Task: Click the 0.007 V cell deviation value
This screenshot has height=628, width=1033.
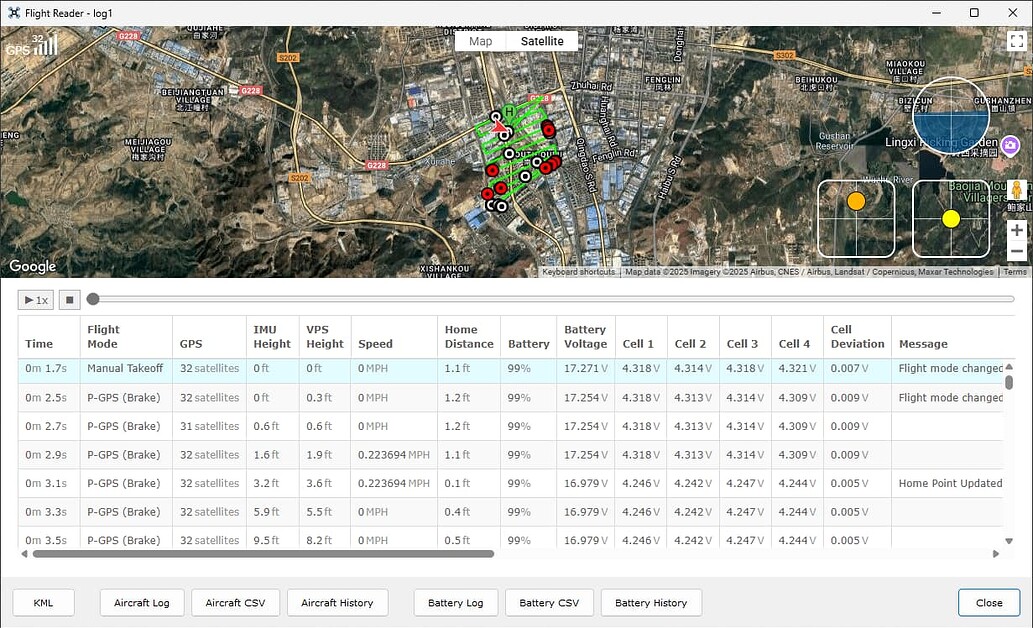Action: tap(849, 368)
